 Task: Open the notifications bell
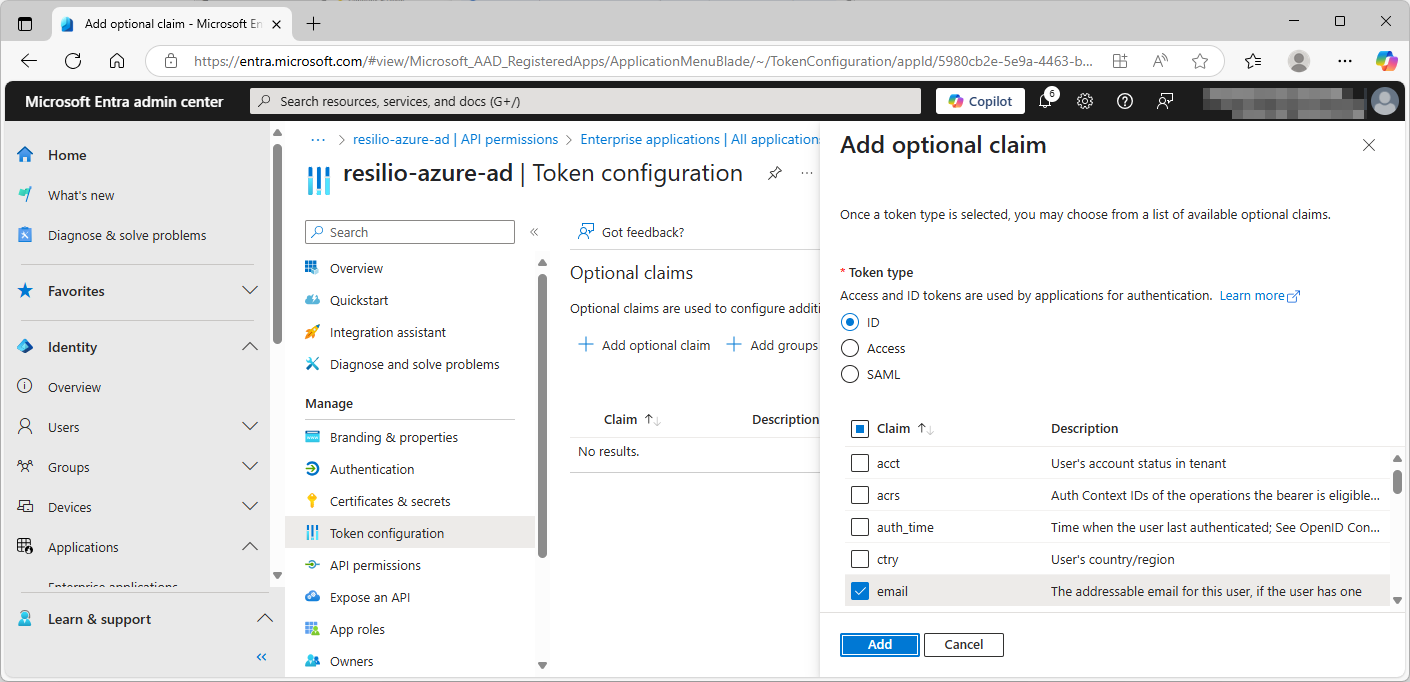click(x=1044, y=101)
